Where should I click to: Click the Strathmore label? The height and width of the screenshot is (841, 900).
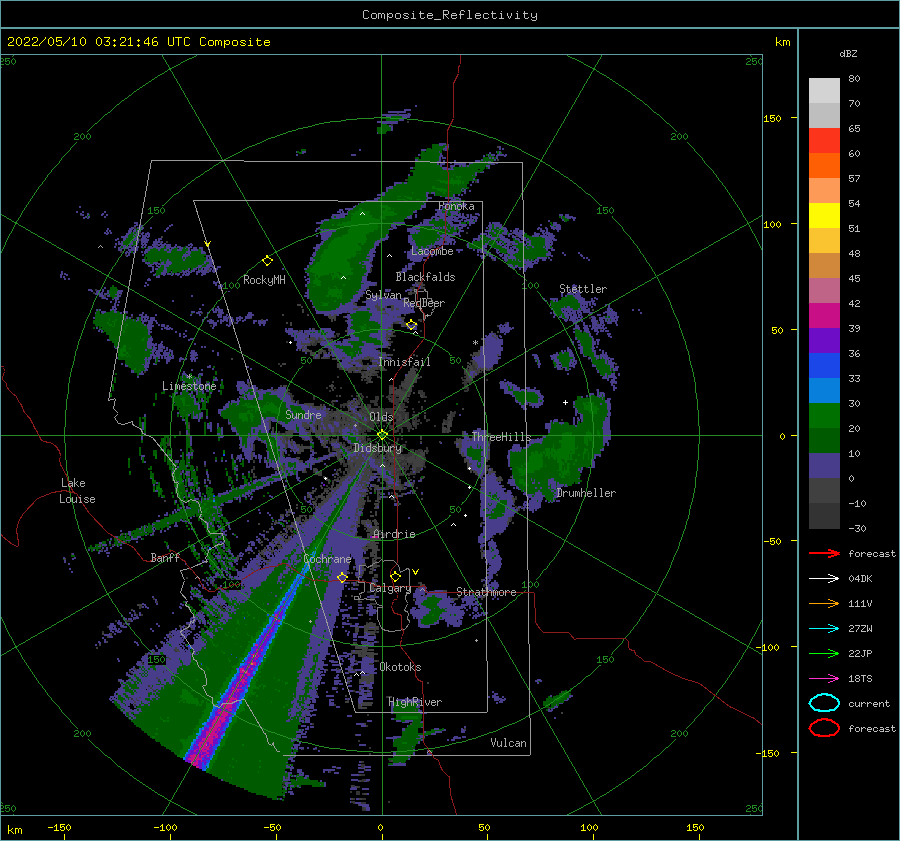point(486,592)
